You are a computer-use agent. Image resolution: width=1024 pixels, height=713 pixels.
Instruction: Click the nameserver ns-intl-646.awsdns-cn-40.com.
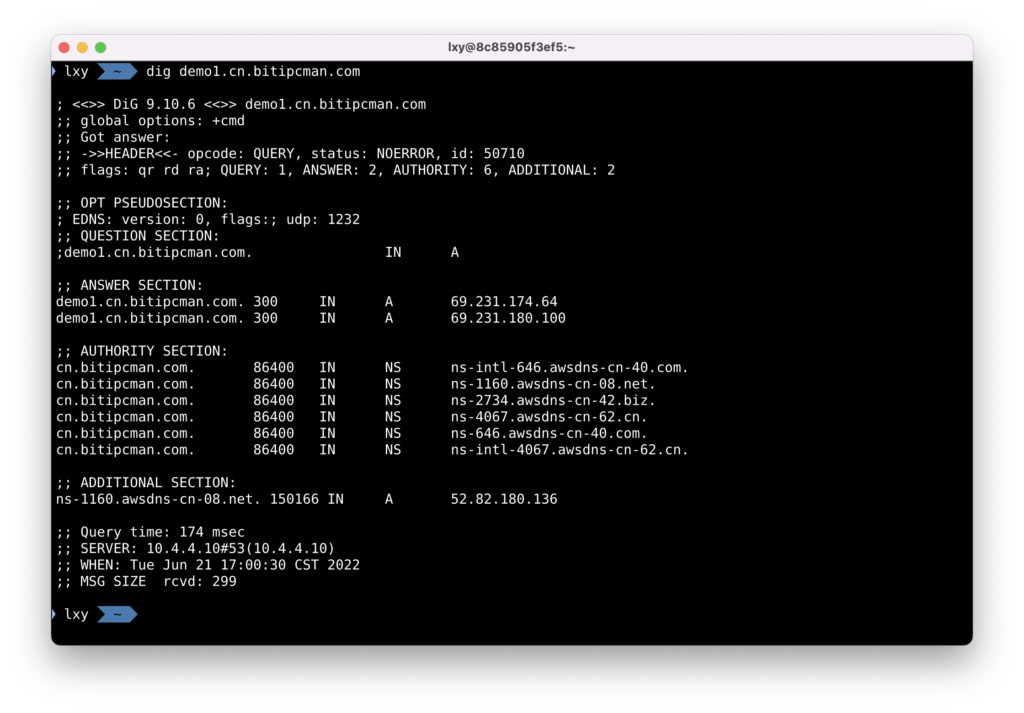click(x=570, y=368)
